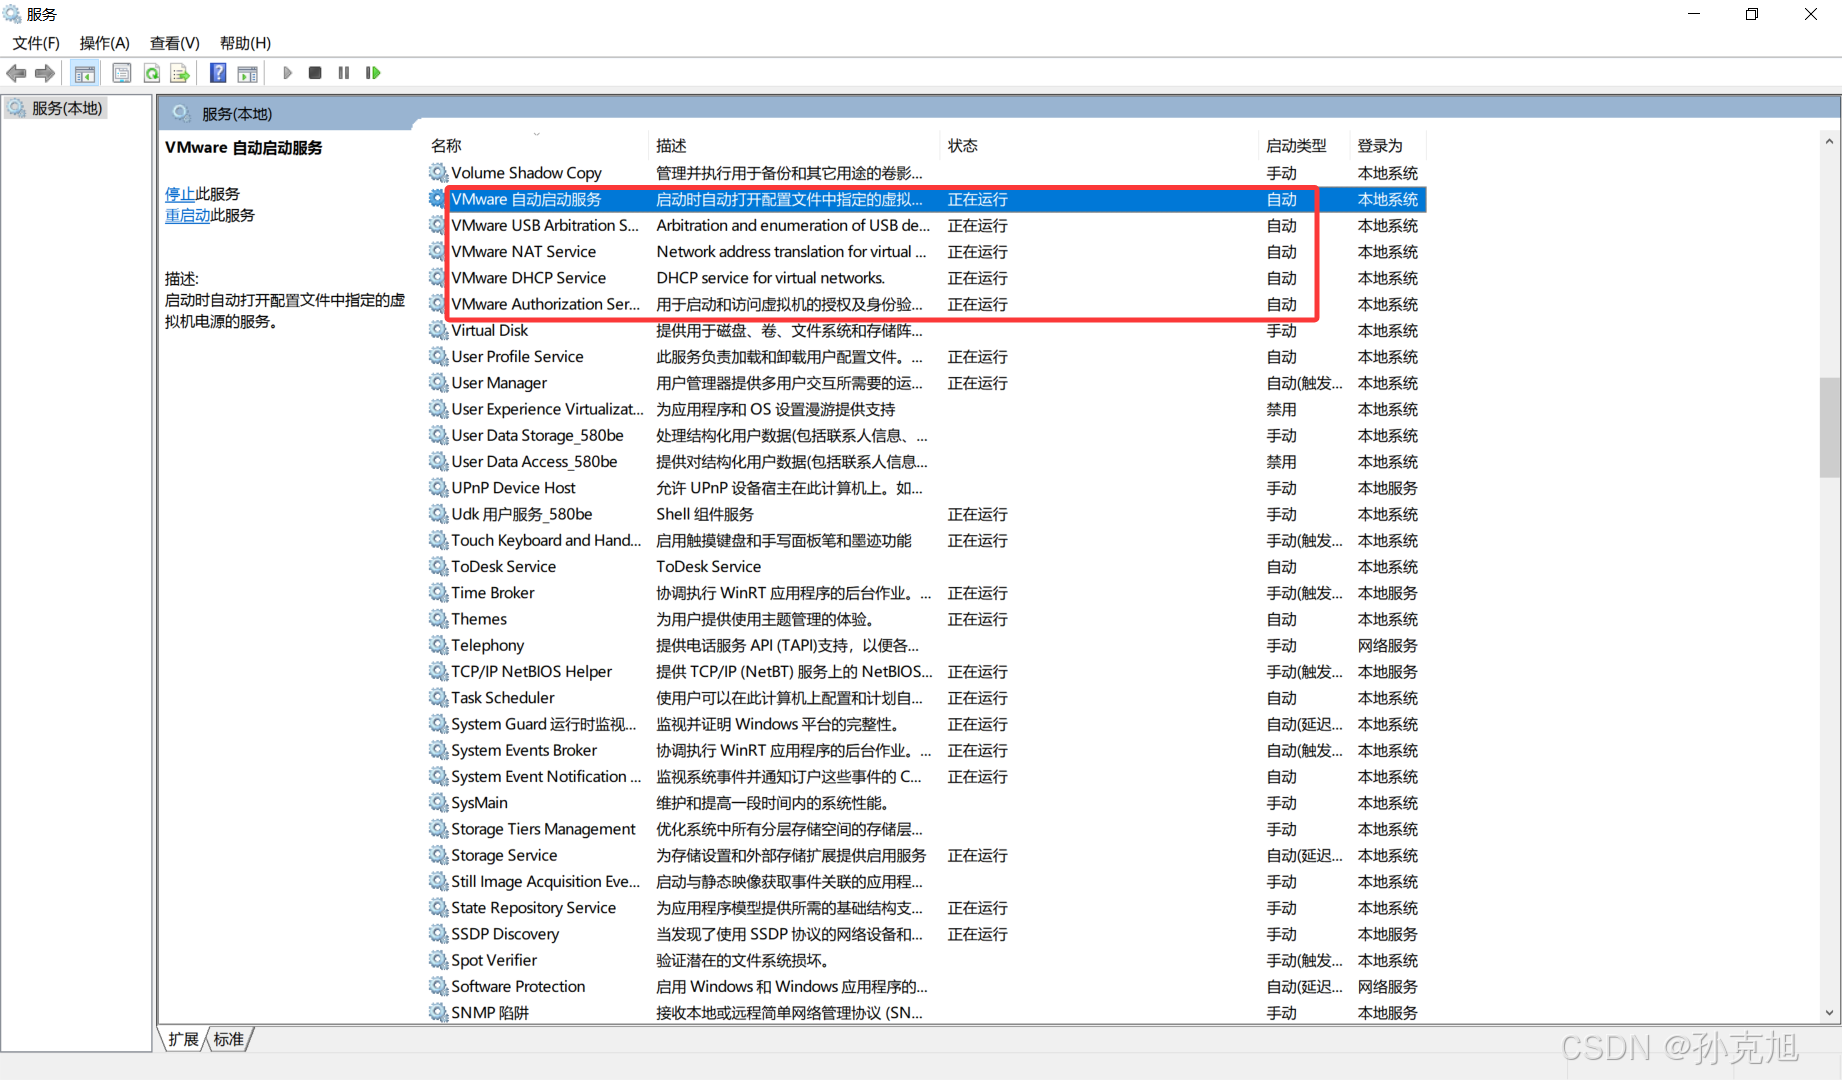
Task: Sort by the 名称 column header
Action: tap(538, 146)
